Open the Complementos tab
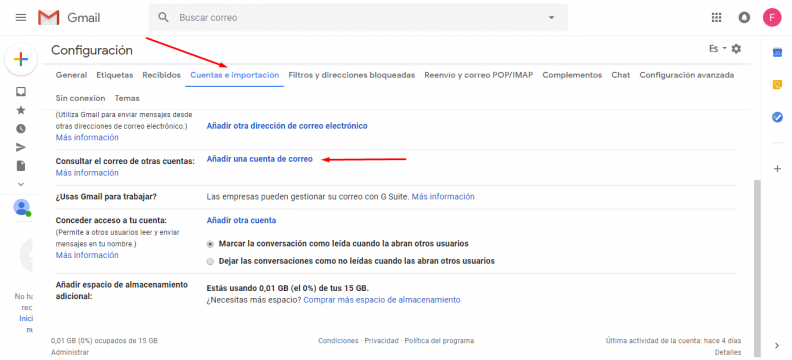 point(572,75)
